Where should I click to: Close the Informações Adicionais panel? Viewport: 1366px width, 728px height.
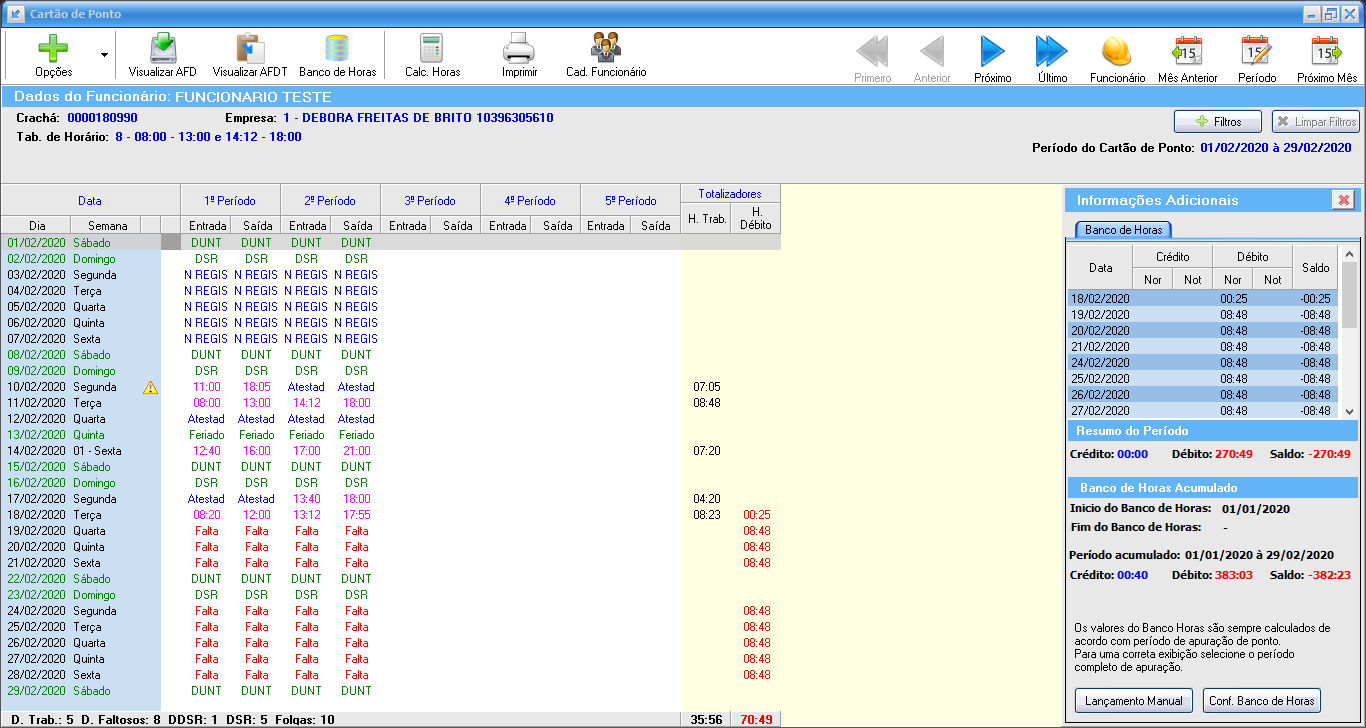pyautogui.click(x=1343, y=200)
